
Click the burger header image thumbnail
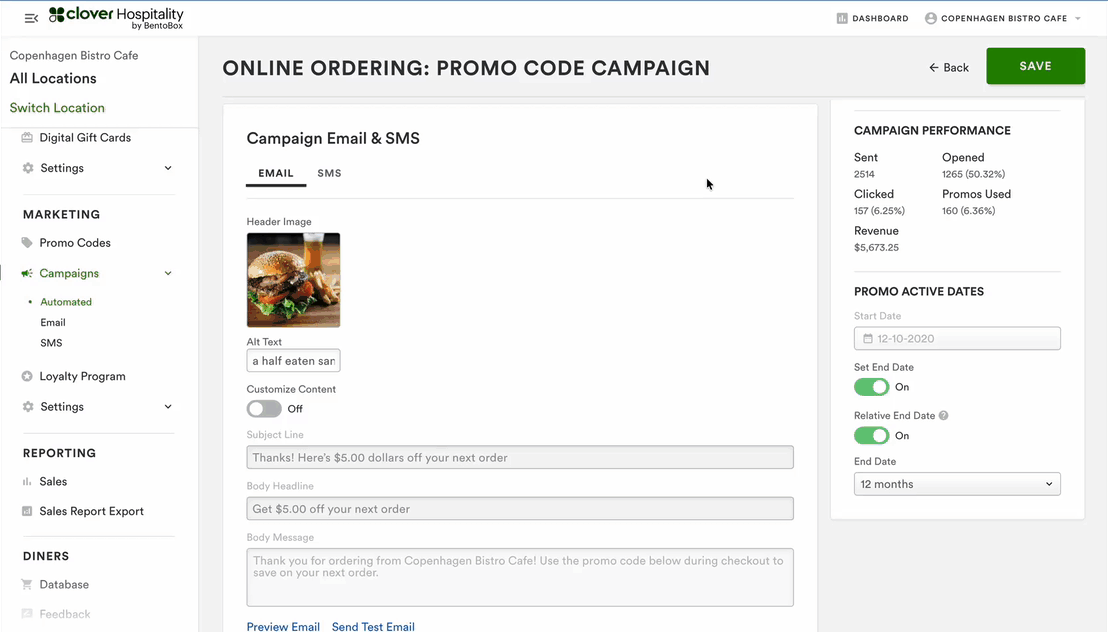click(x=293, y=280)
